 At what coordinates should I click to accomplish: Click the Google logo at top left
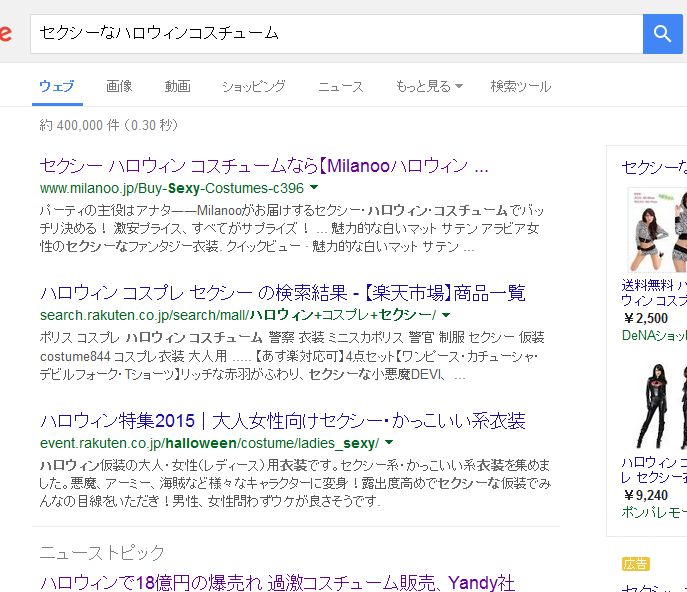tap(5, 34)
